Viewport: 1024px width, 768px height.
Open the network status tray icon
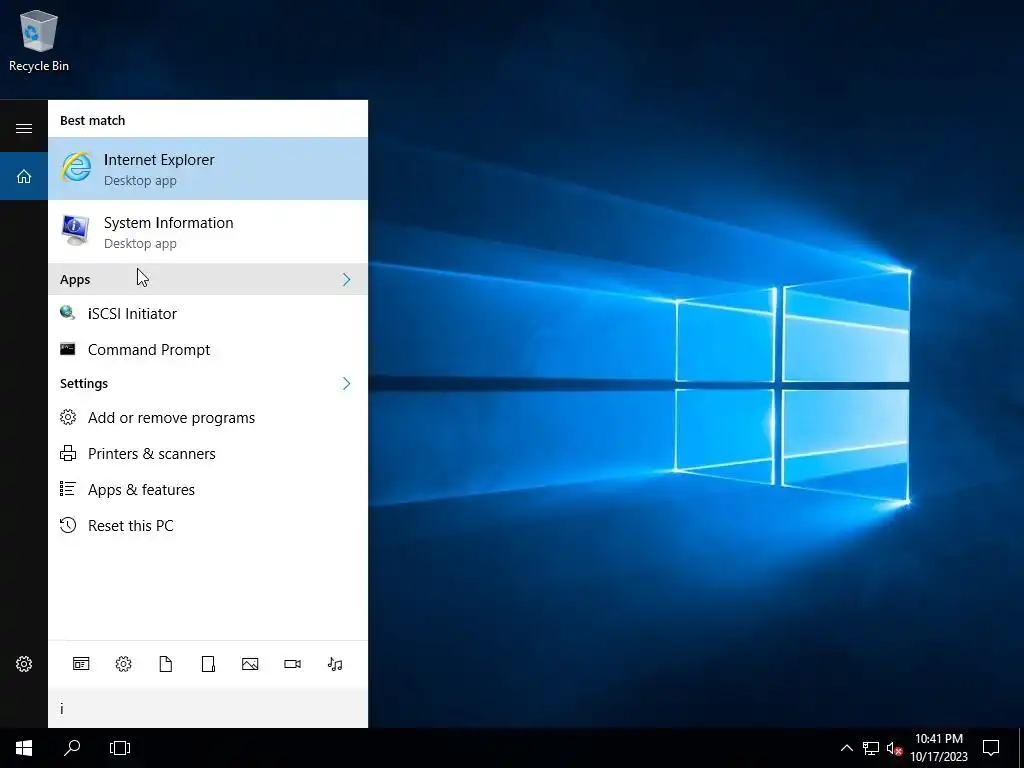click(x=871, y=748)
